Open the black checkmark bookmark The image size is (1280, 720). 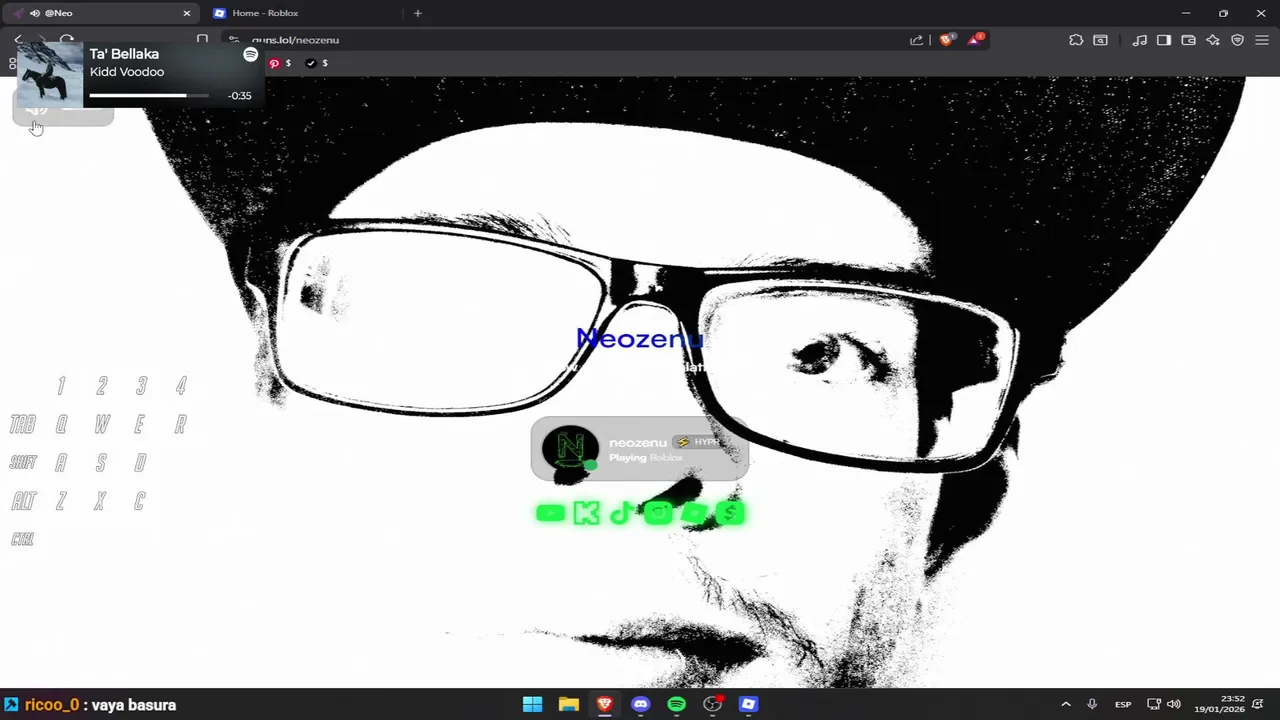click(x=317, y=63)
